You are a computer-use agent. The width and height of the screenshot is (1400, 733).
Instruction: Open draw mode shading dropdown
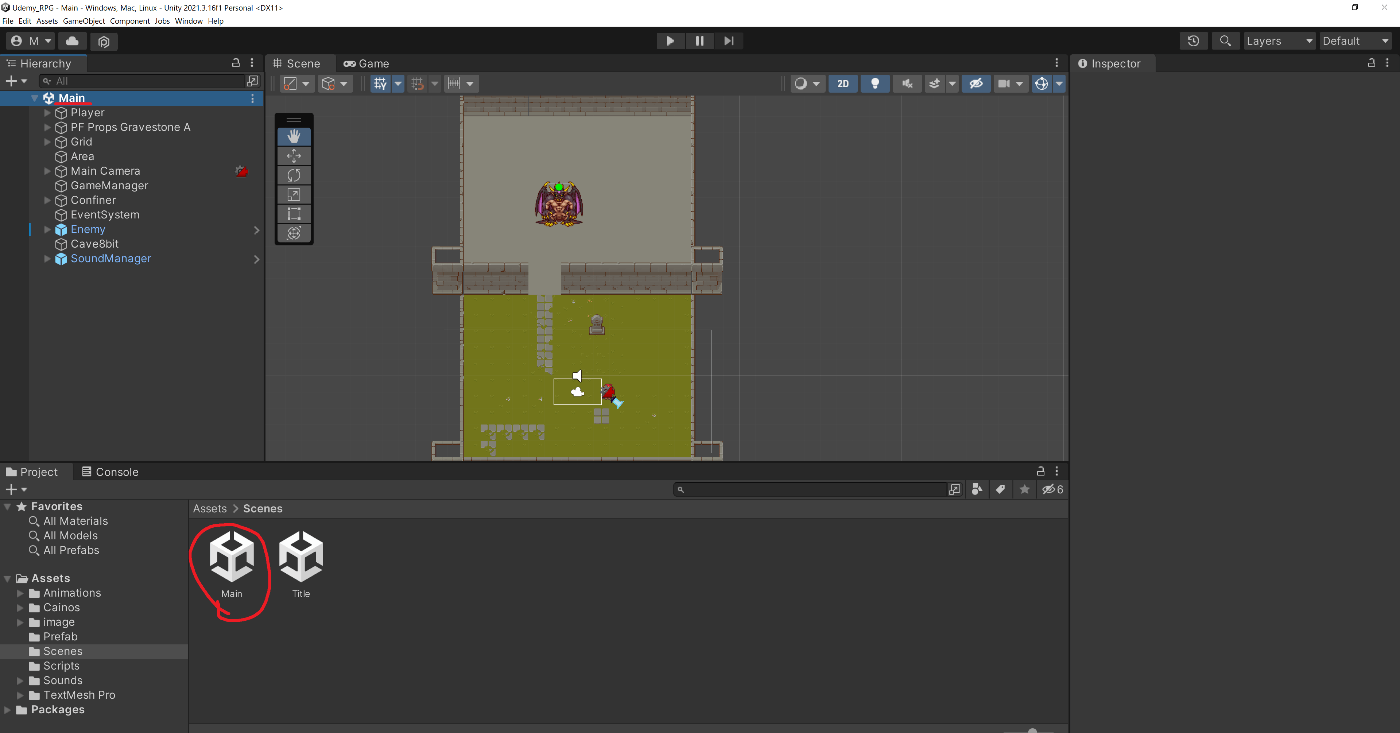point(807,84)
